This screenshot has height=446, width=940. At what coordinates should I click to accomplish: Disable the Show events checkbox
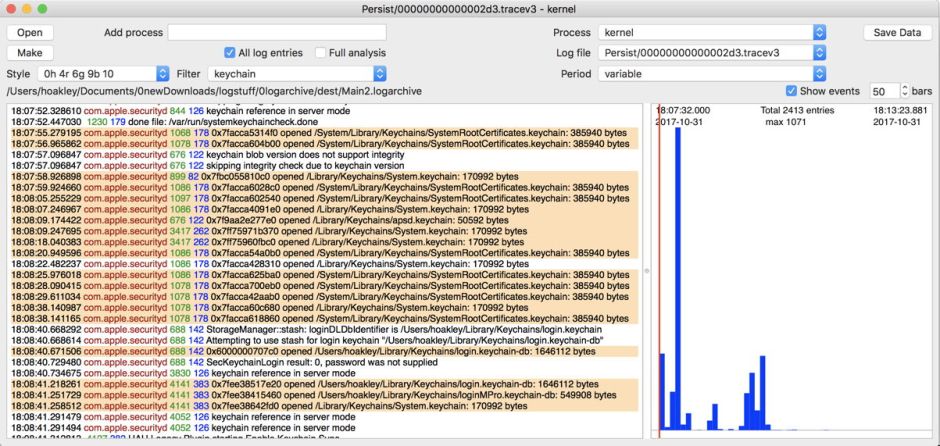[x=792, y=90]
